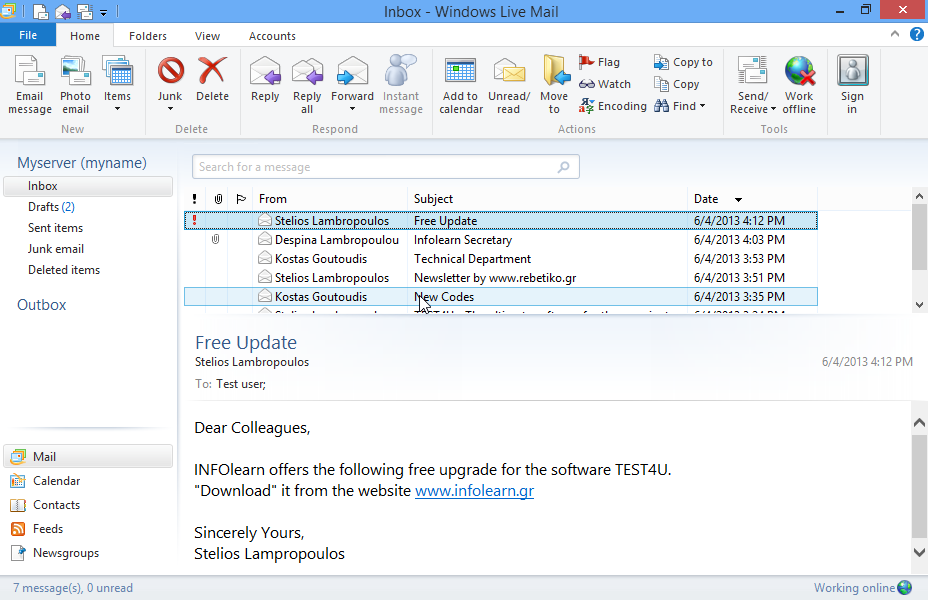Forward the selected message

click(x=352, y=77)
